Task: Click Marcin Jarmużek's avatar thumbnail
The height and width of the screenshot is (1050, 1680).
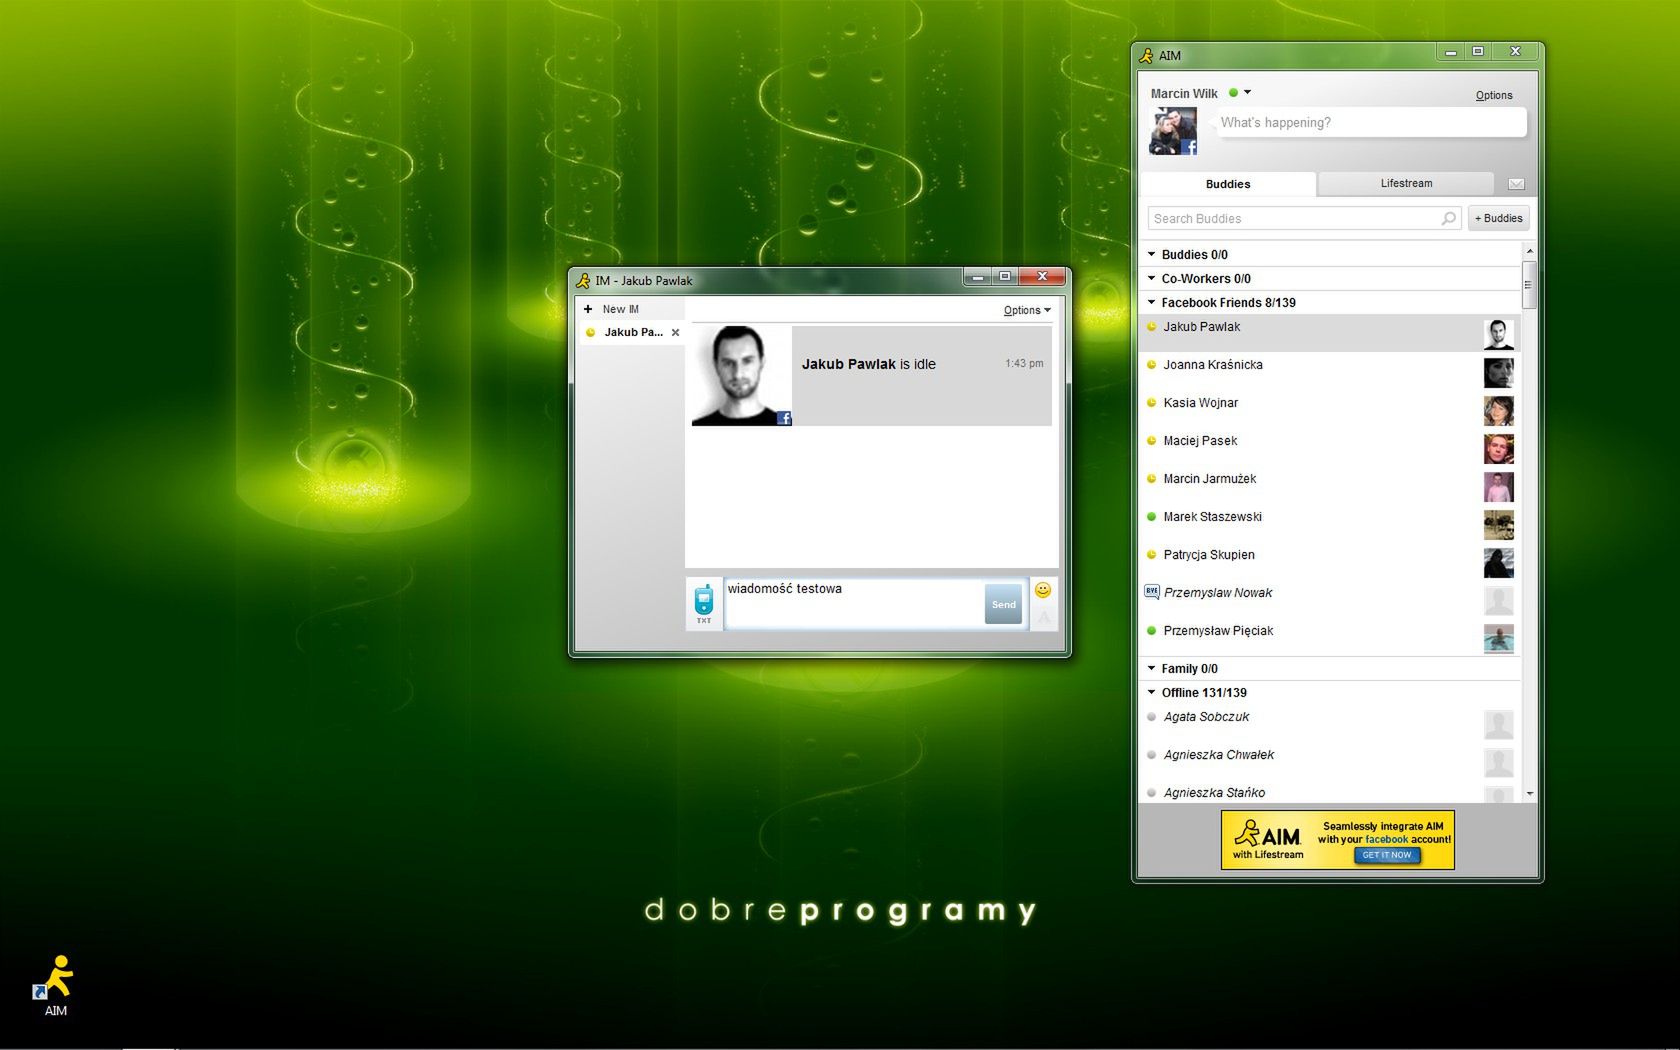Action: (x=1498, y=486)
